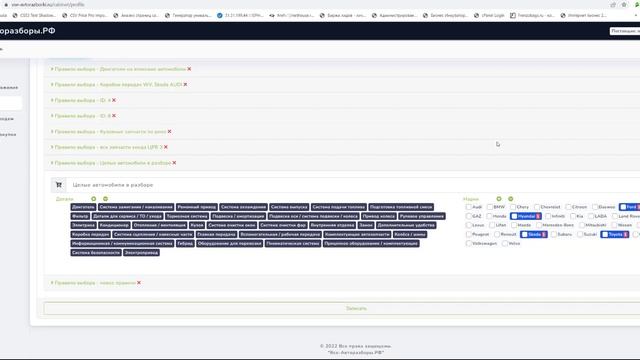Image resolution: width=640 pixels, height=360 pixels.
Task: Delete the 'Целые автомобили в разборе' rule
Action: [174, 163]
